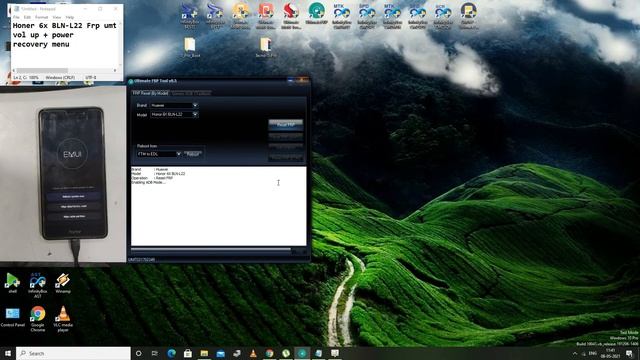The image size is (640, 360).
Task: Open Microsoft Store from the taskbar
Action: (188, 353)
